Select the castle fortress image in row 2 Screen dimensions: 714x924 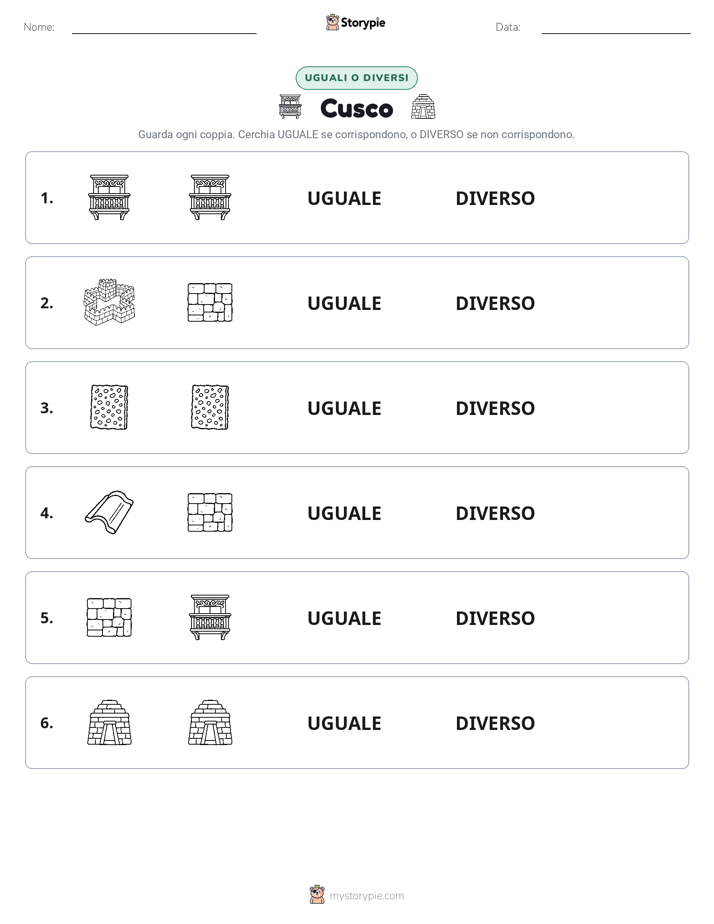(x=109, y=302)
